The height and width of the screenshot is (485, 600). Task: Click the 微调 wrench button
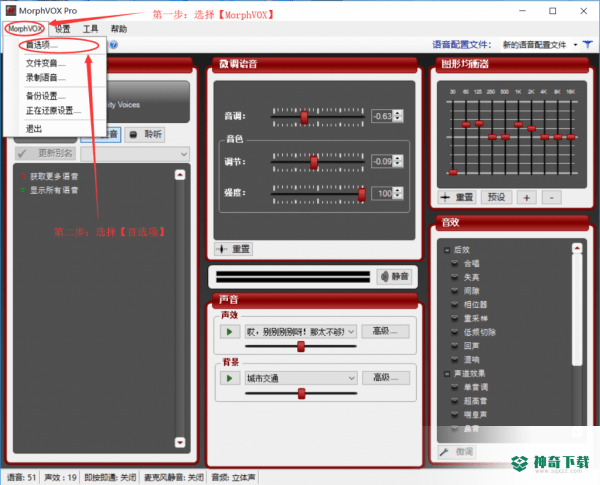[457, 452]
